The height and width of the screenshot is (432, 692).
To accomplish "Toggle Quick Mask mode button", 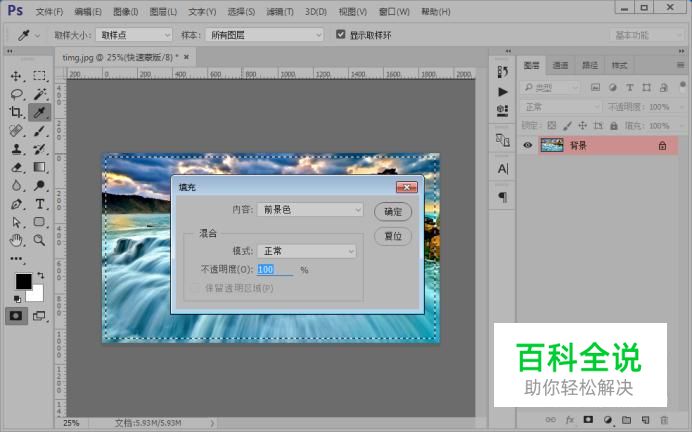I will click(x=17, y=315).
